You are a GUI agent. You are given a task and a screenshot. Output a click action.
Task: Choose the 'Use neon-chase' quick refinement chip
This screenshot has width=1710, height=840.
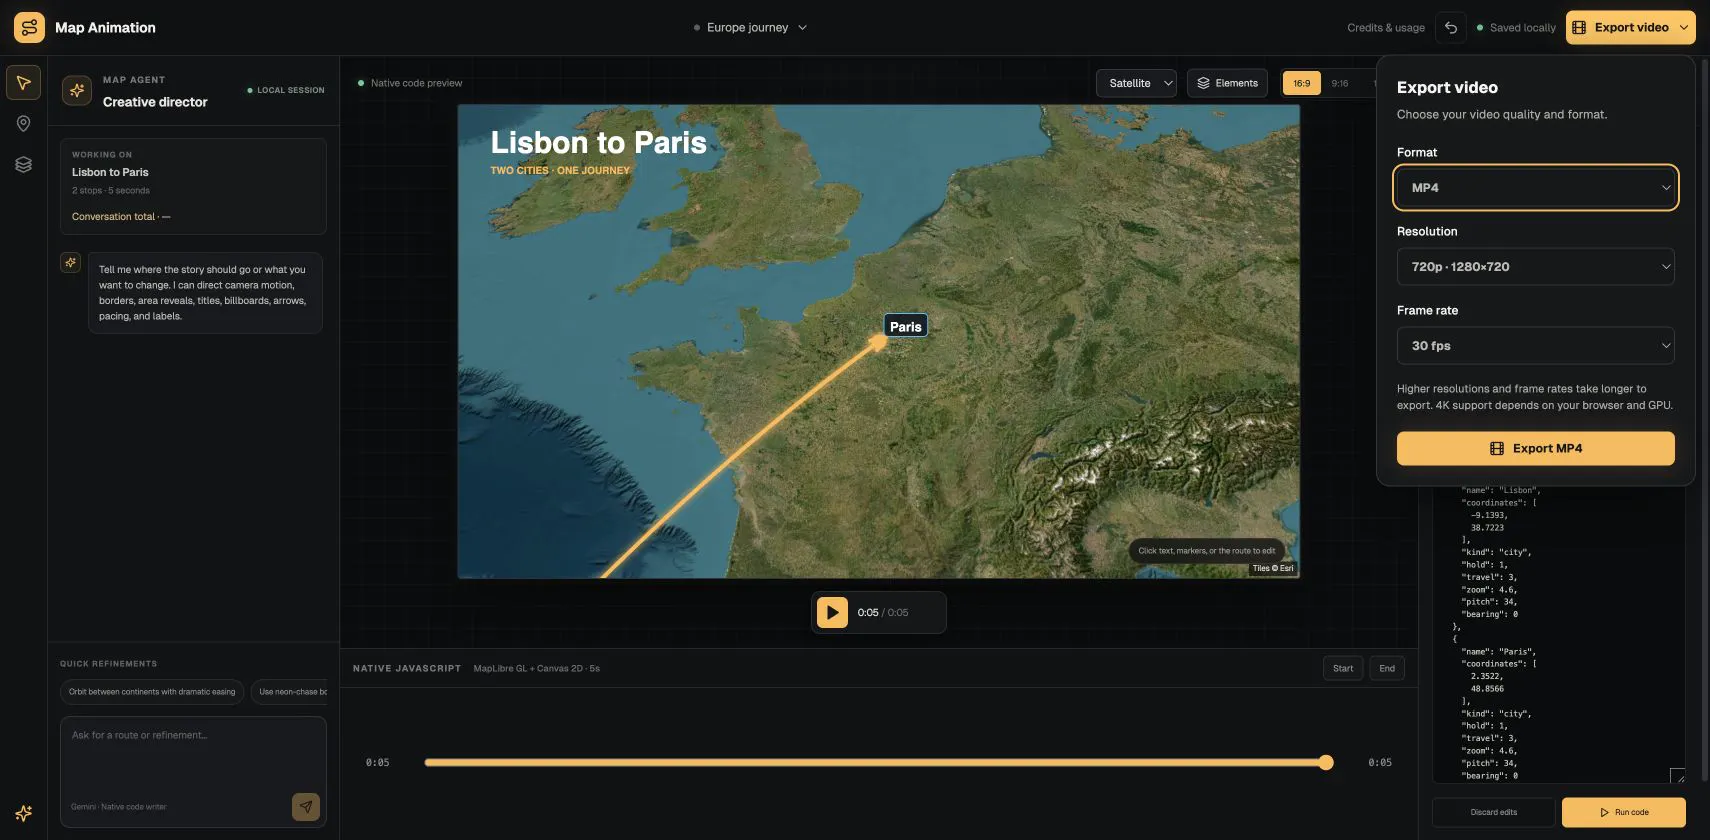pyautogui.click(x=290, y=692)
